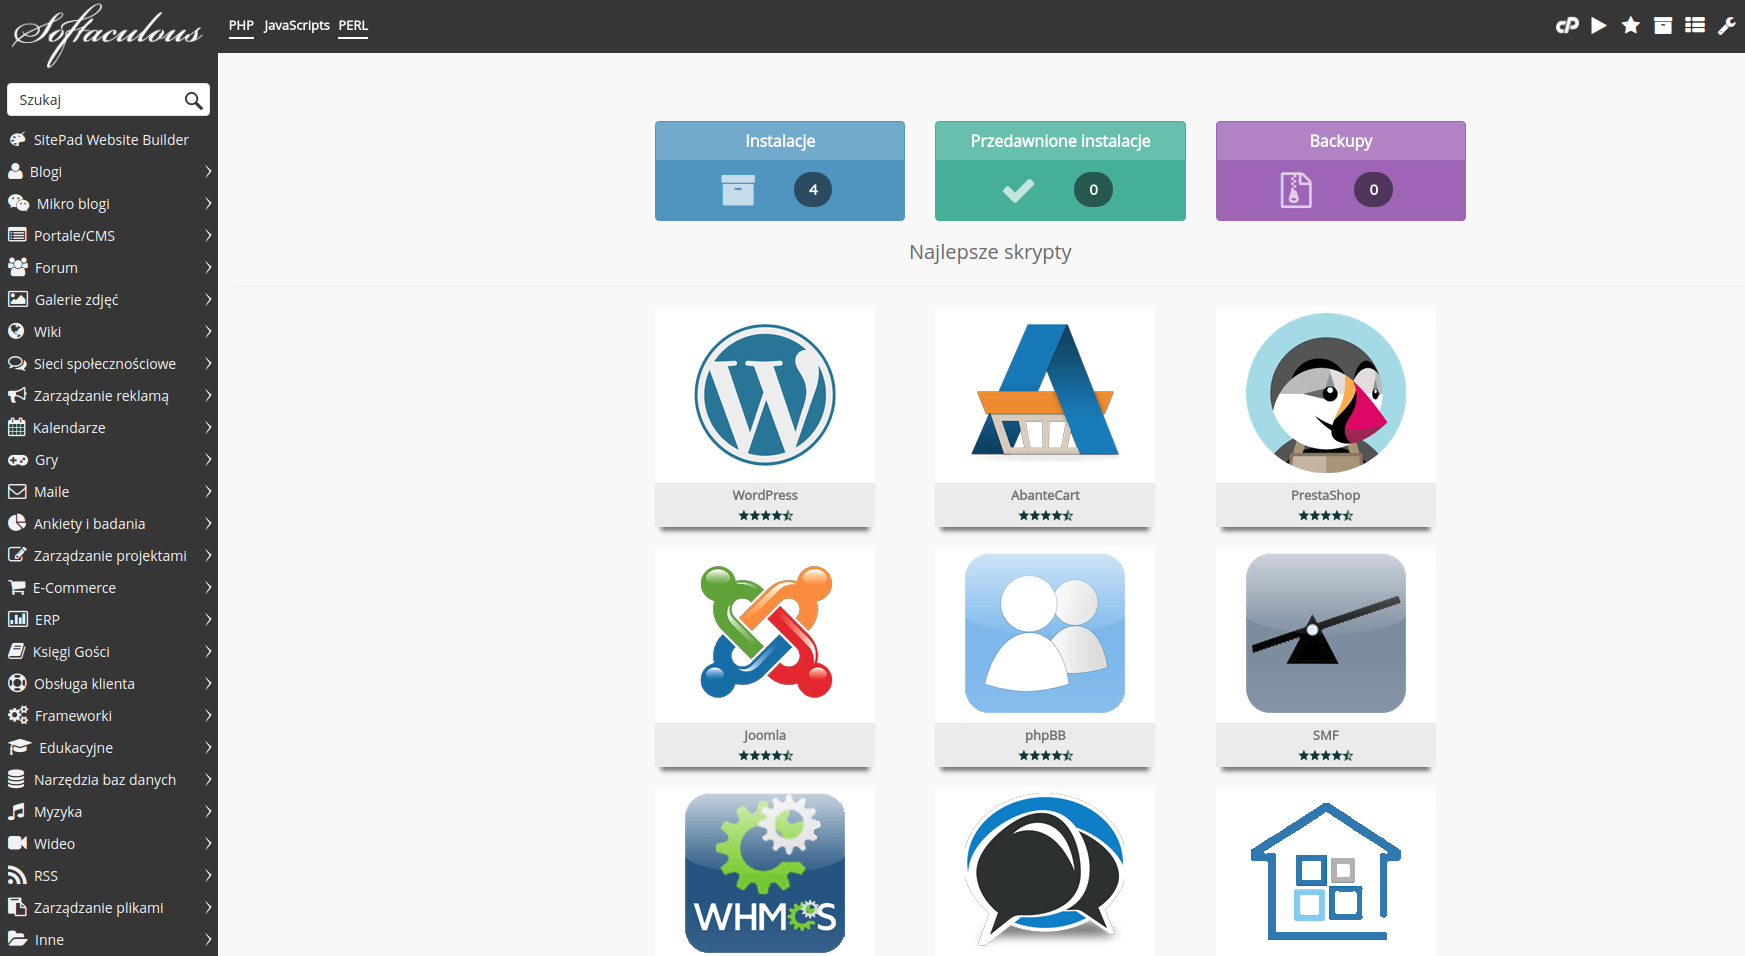Viewport: 1745px width, 956px height.
Task: Click the play demo icon in top bar
Action: point(1599,26)
